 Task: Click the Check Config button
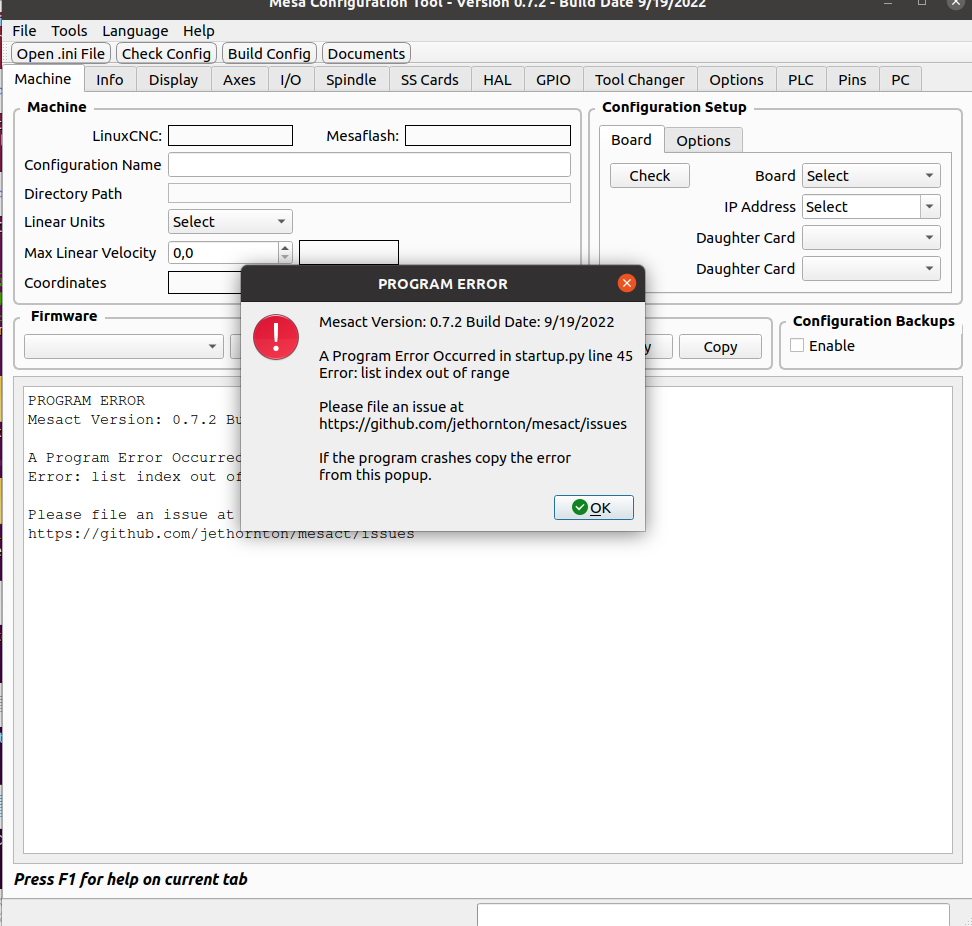[x=166, y=53]
